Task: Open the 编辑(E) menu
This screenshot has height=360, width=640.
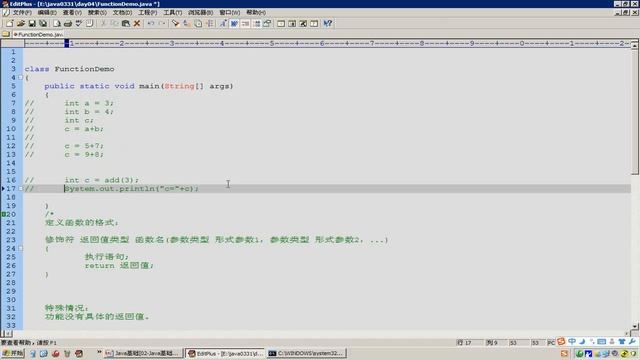Action: click(47, 13)
